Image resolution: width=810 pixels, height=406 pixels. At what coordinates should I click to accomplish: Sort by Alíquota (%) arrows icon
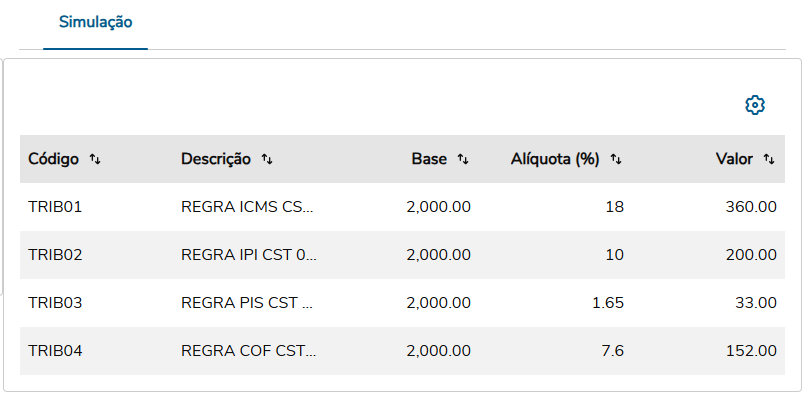pyautogui.click(x=616, y=159)
